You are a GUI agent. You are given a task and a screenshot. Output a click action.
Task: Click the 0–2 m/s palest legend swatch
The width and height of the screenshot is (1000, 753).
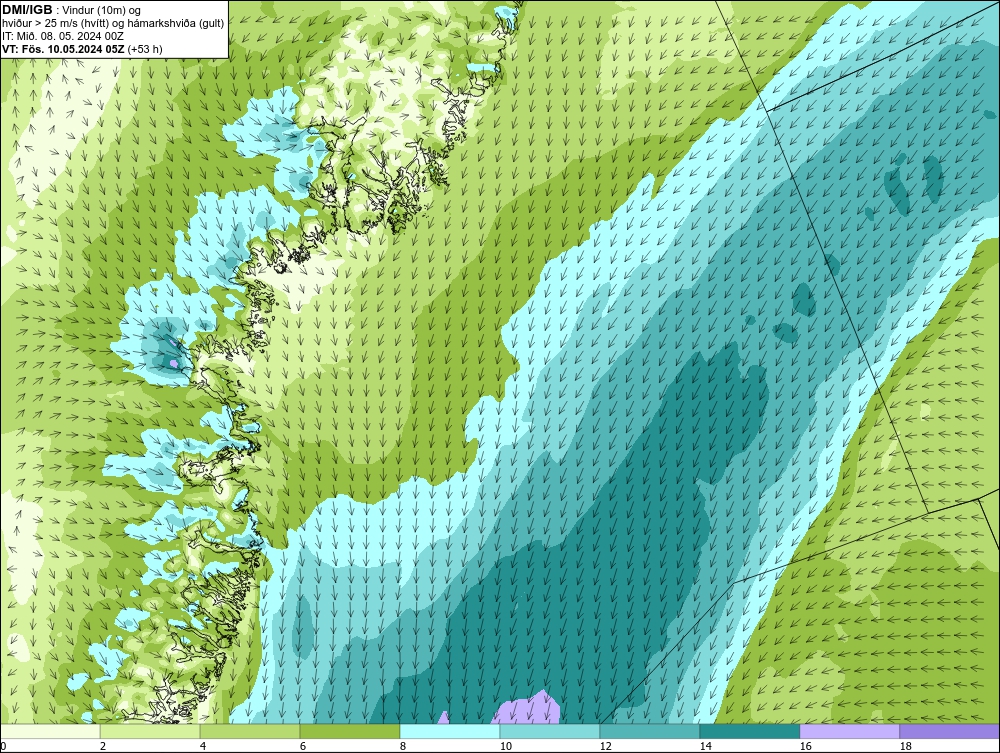50,731
